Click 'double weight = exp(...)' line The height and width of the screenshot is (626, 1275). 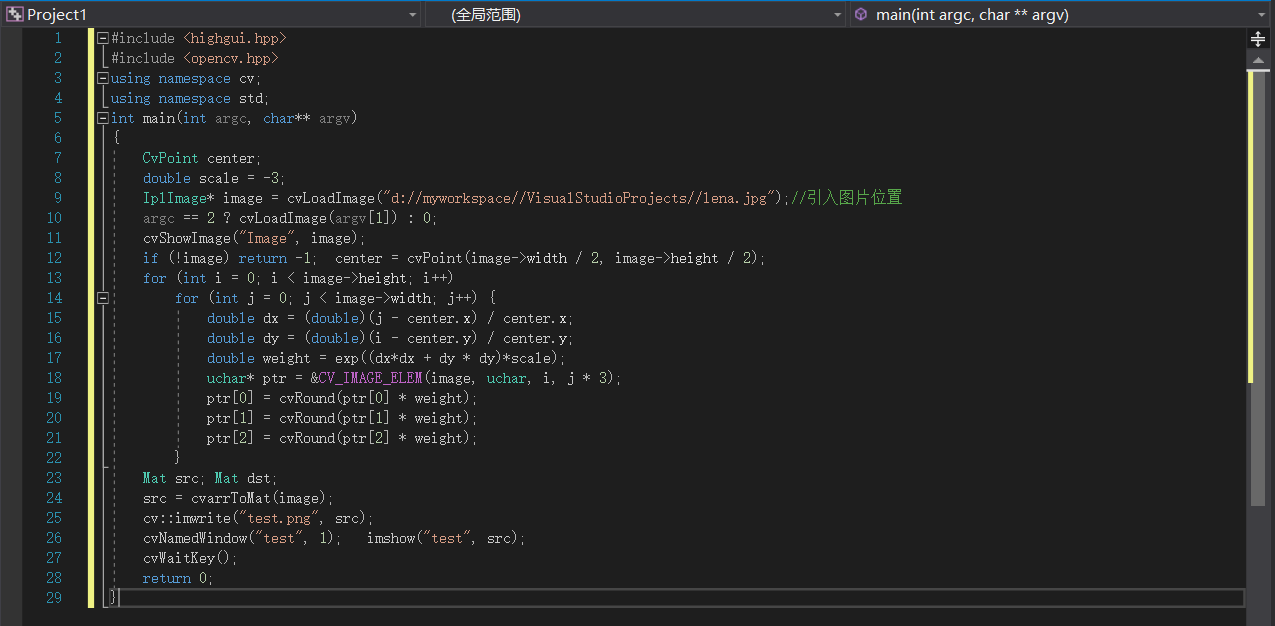pos(387,358)
